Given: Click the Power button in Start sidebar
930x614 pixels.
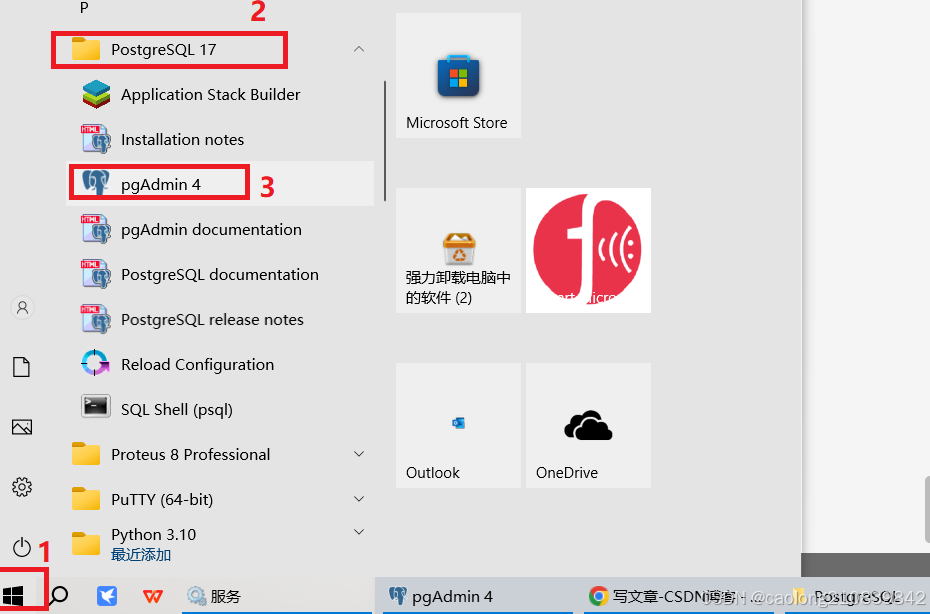Looking at the screenshot, I should [22, 547].
